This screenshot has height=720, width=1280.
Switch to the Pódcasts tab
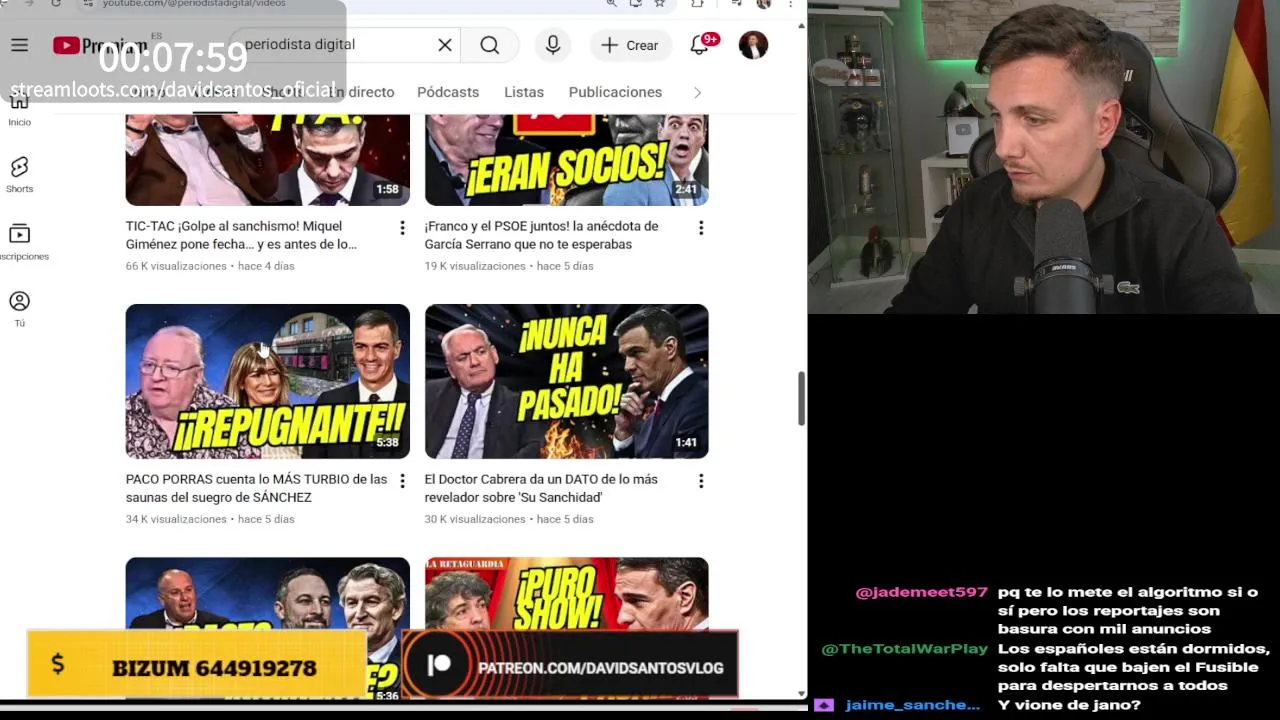448,92
